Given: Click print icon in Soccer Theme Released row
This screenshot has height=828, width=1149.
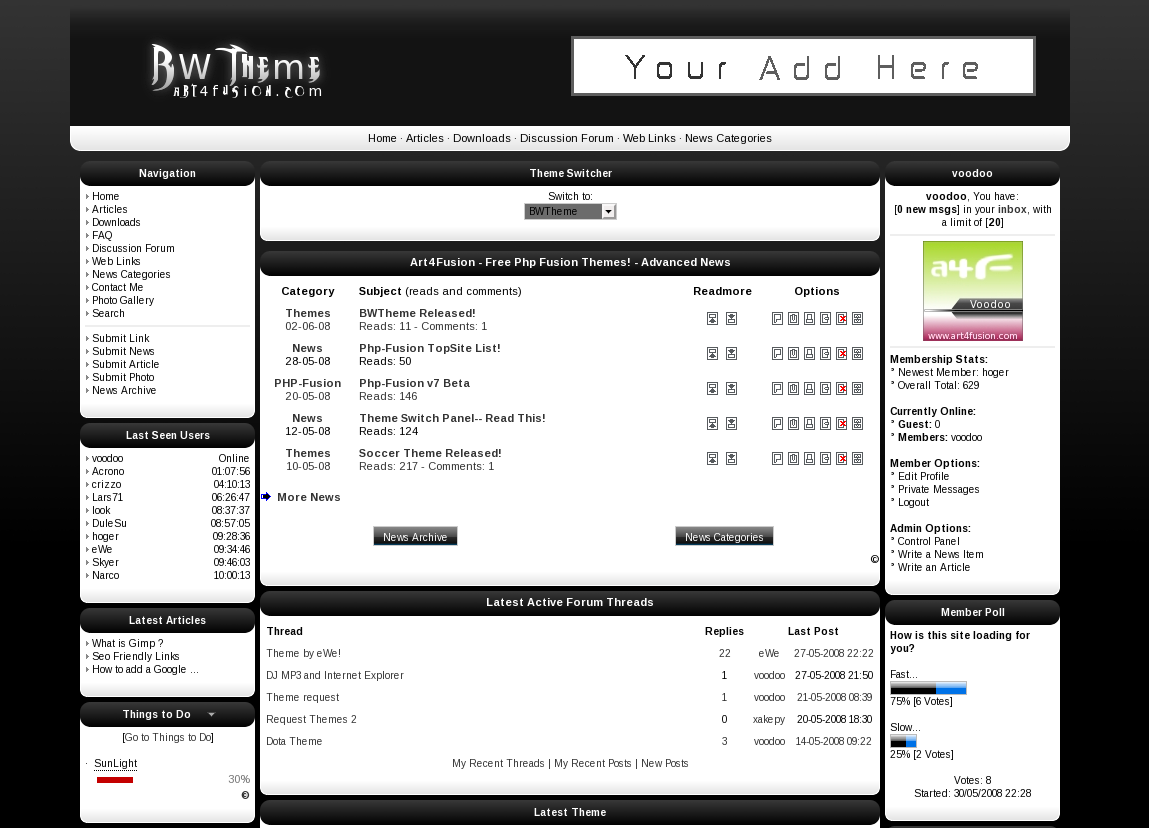Looking at the screenshot, I should point(810,459).
